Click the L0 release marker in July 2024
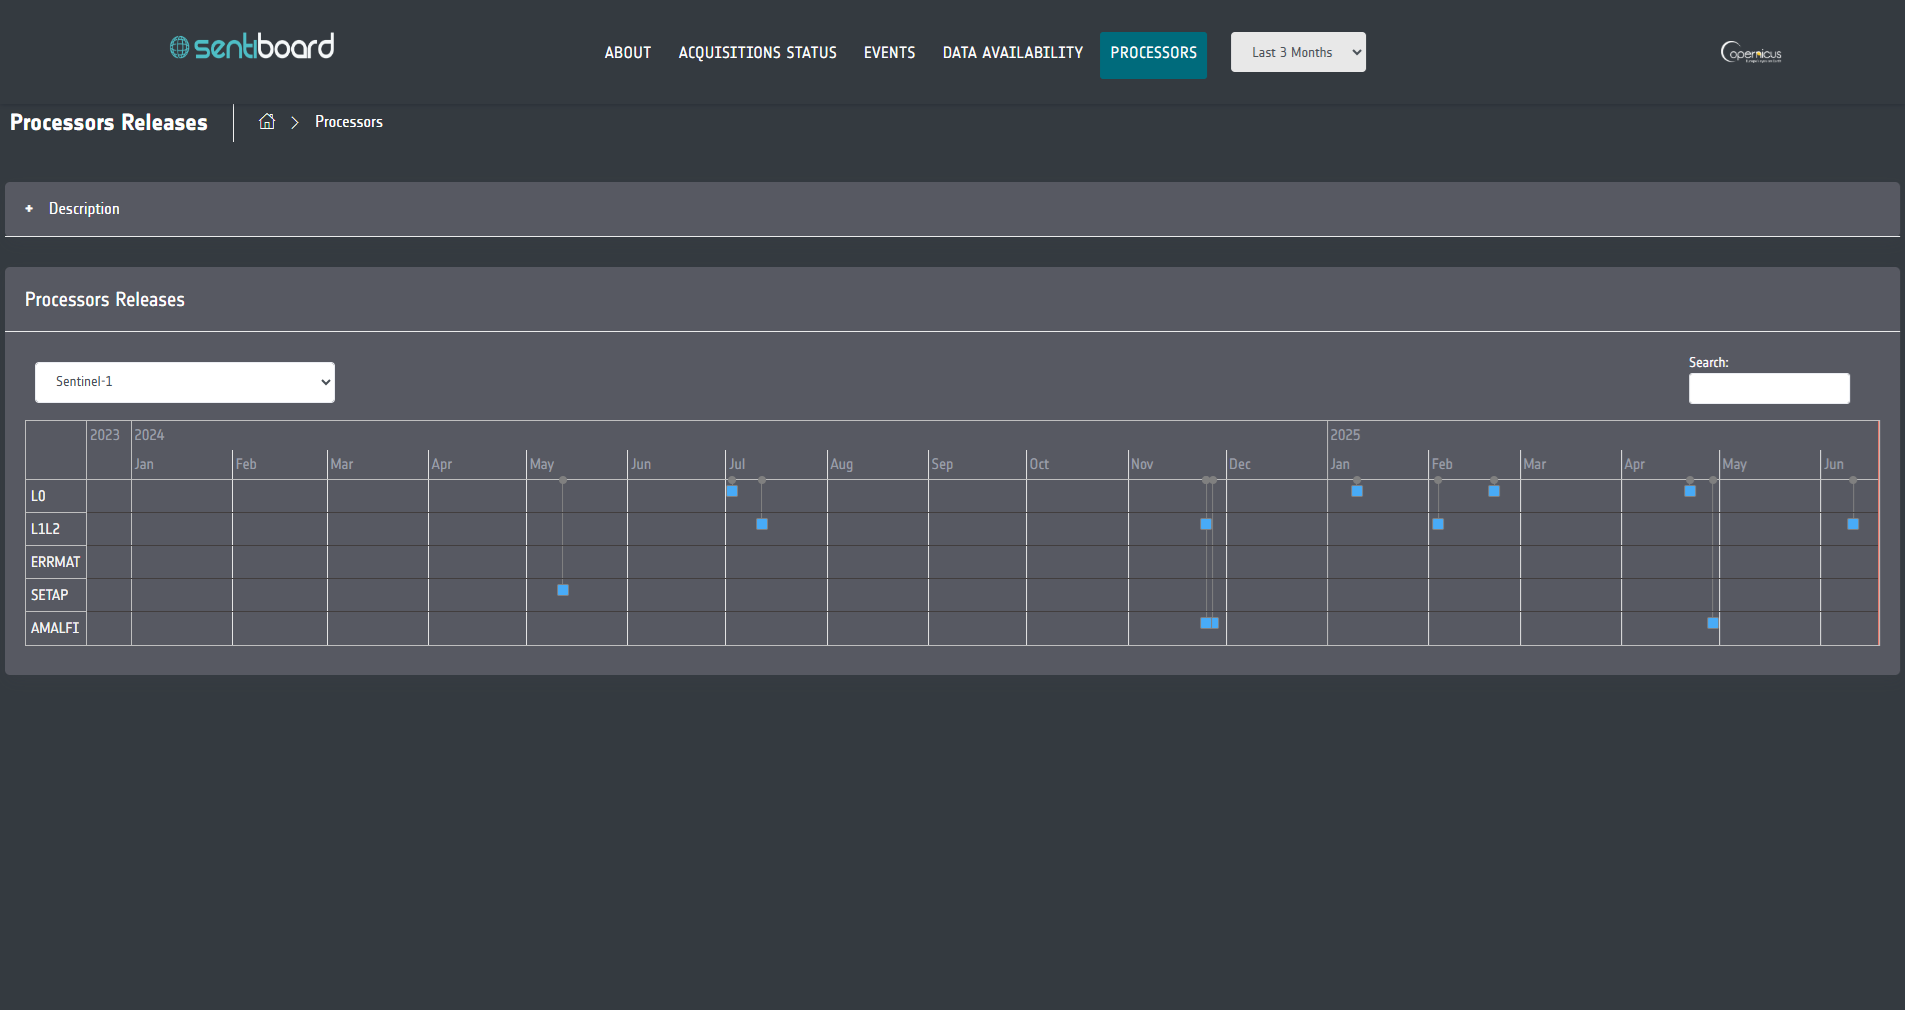Screen dimensions: 1905x1010 coord(732,491)
